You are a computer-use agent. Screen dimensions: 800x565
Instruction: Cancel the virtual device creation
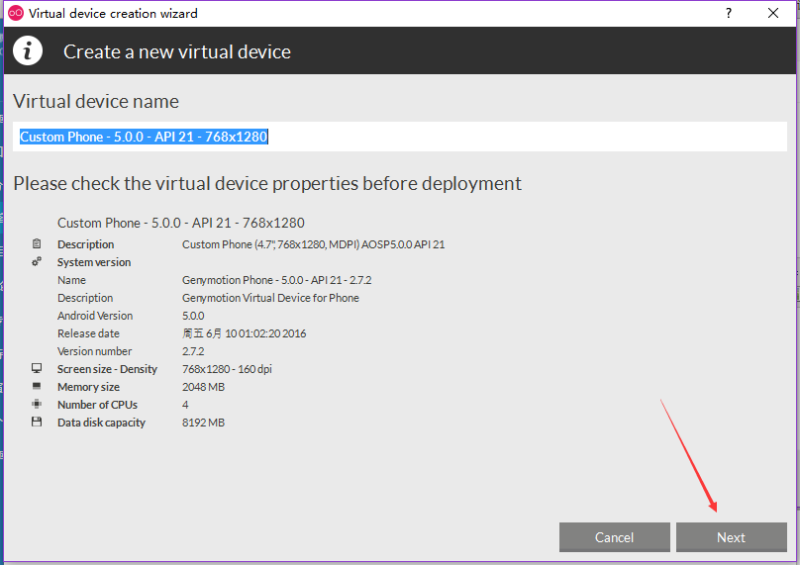coord(614,537)
